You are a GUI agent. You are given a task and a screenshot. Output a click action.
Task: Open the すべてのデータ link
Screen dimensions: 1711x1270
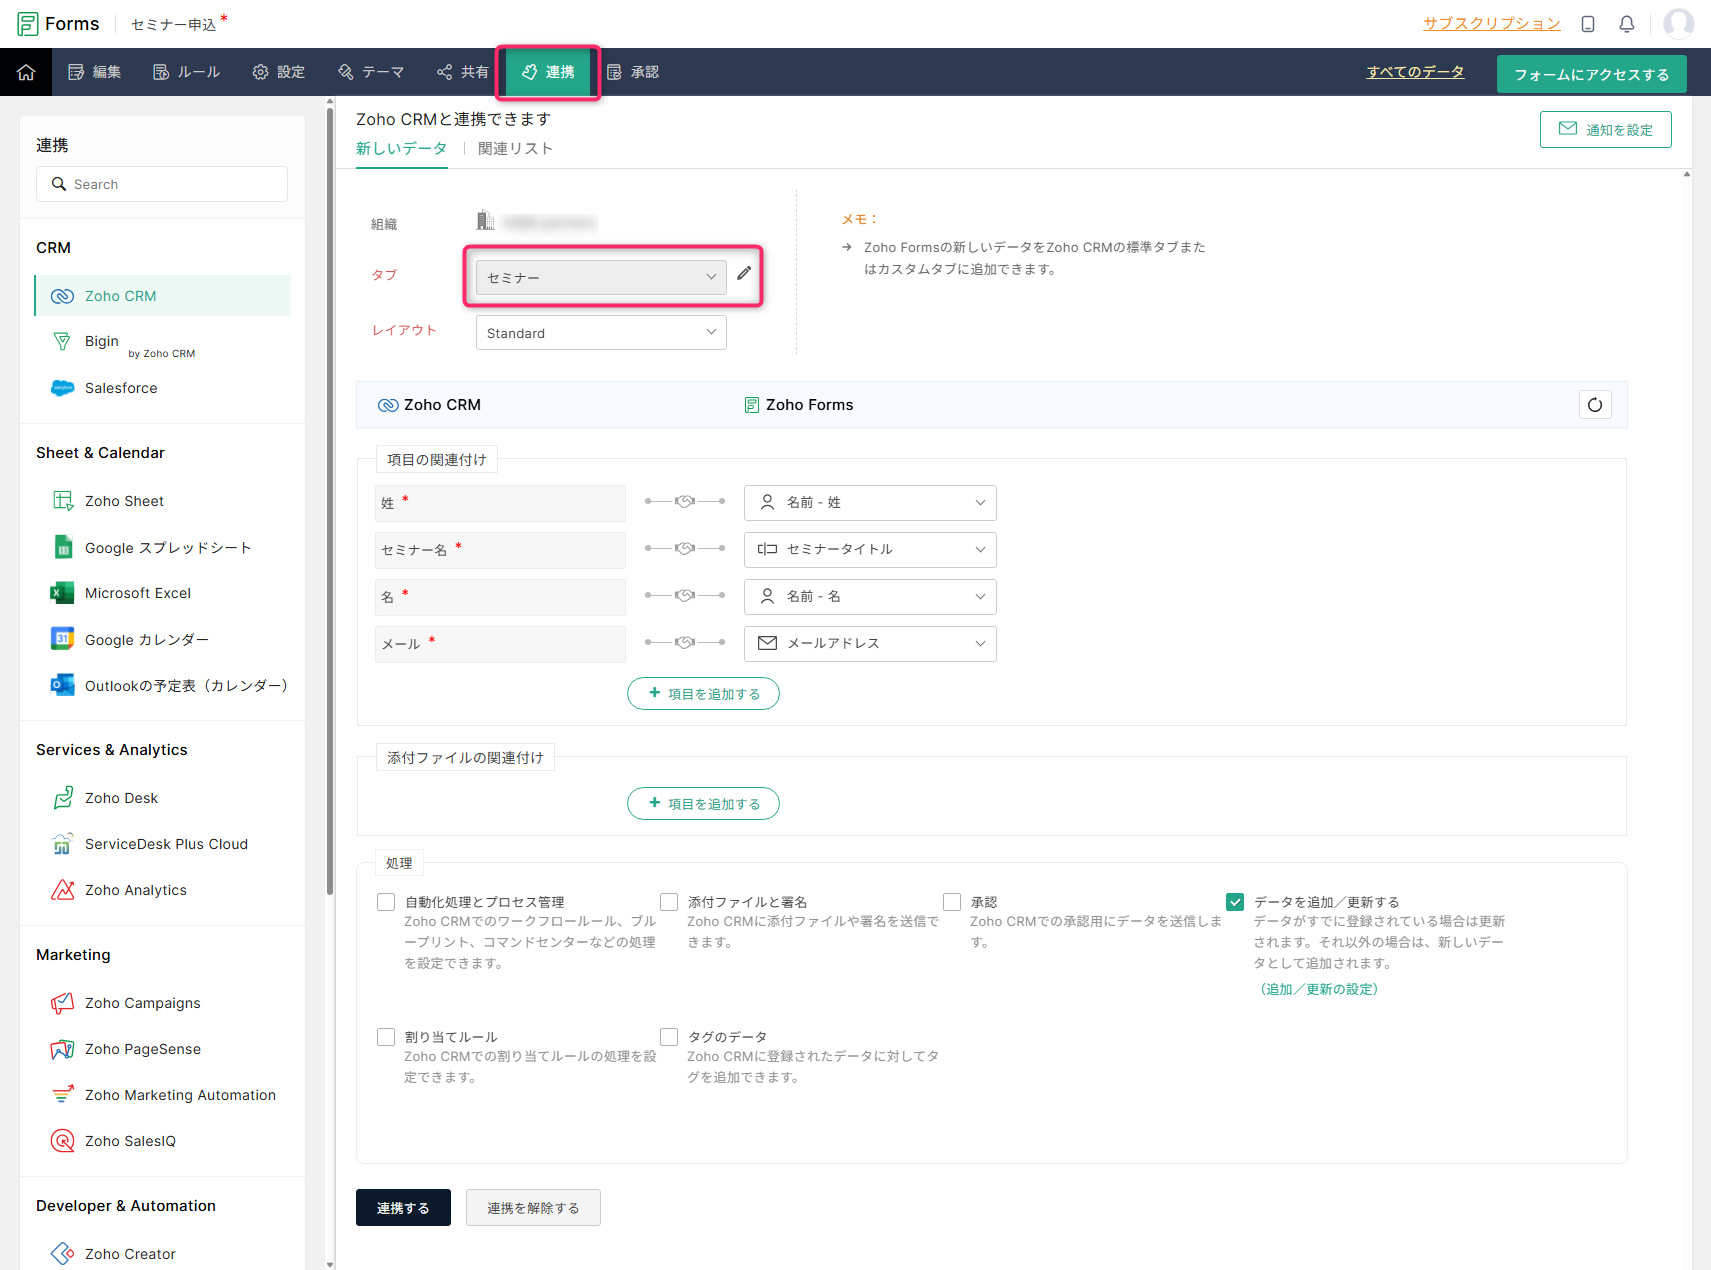click(1415, 72)
